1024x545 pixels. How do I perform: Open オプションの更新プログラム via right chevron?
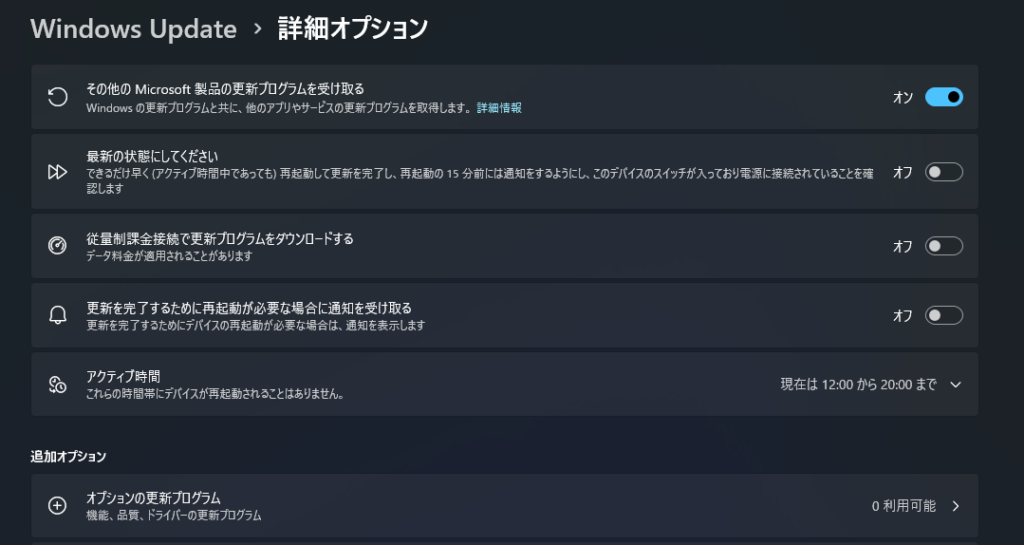point(955,506)
